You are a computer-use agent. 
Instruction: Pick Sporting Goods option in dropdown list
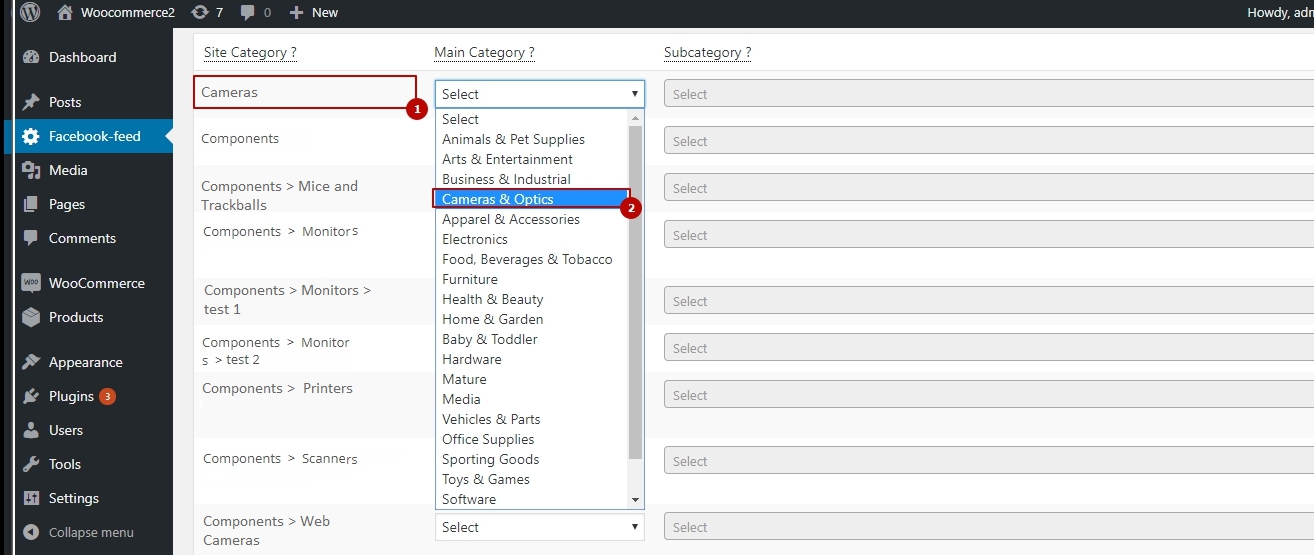490,459
